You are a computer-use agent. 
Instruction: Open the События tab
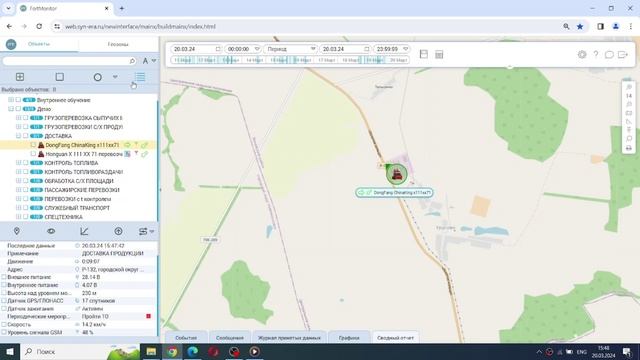click(186, 338)
